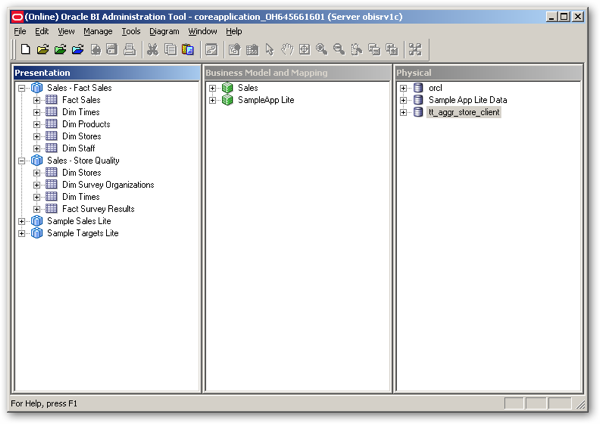600x424 pixels.
Task: Activate the Business Model and Mapping header
Action: (x=297, y=73)
